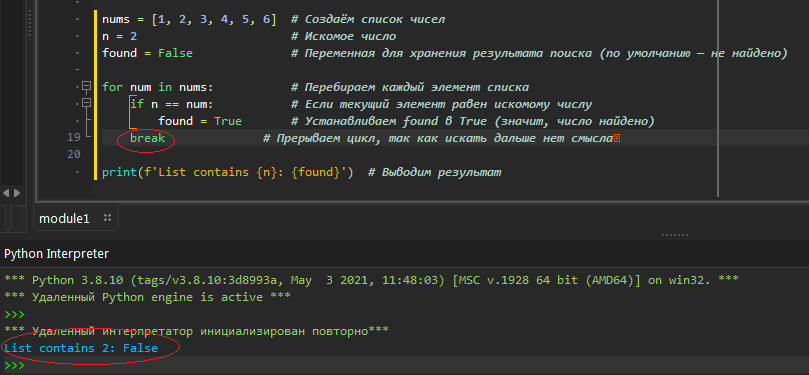Click the last >>> interpreter prompt

click(14, 366)
